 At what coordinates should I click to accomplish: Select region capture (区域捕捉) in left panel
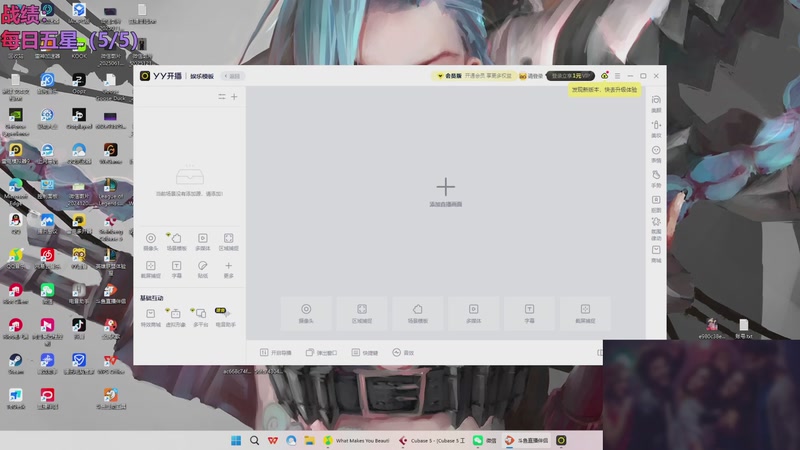[229, 242]
